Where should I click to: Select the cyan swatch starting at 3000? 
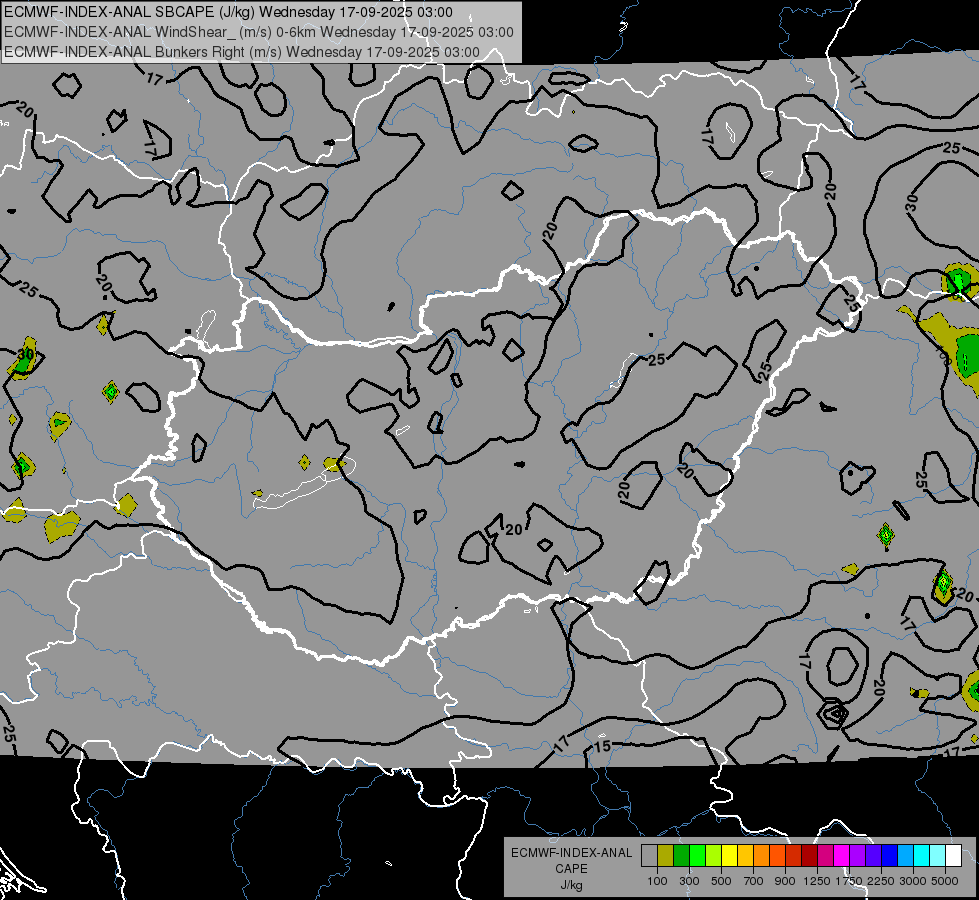pos(922,856)
